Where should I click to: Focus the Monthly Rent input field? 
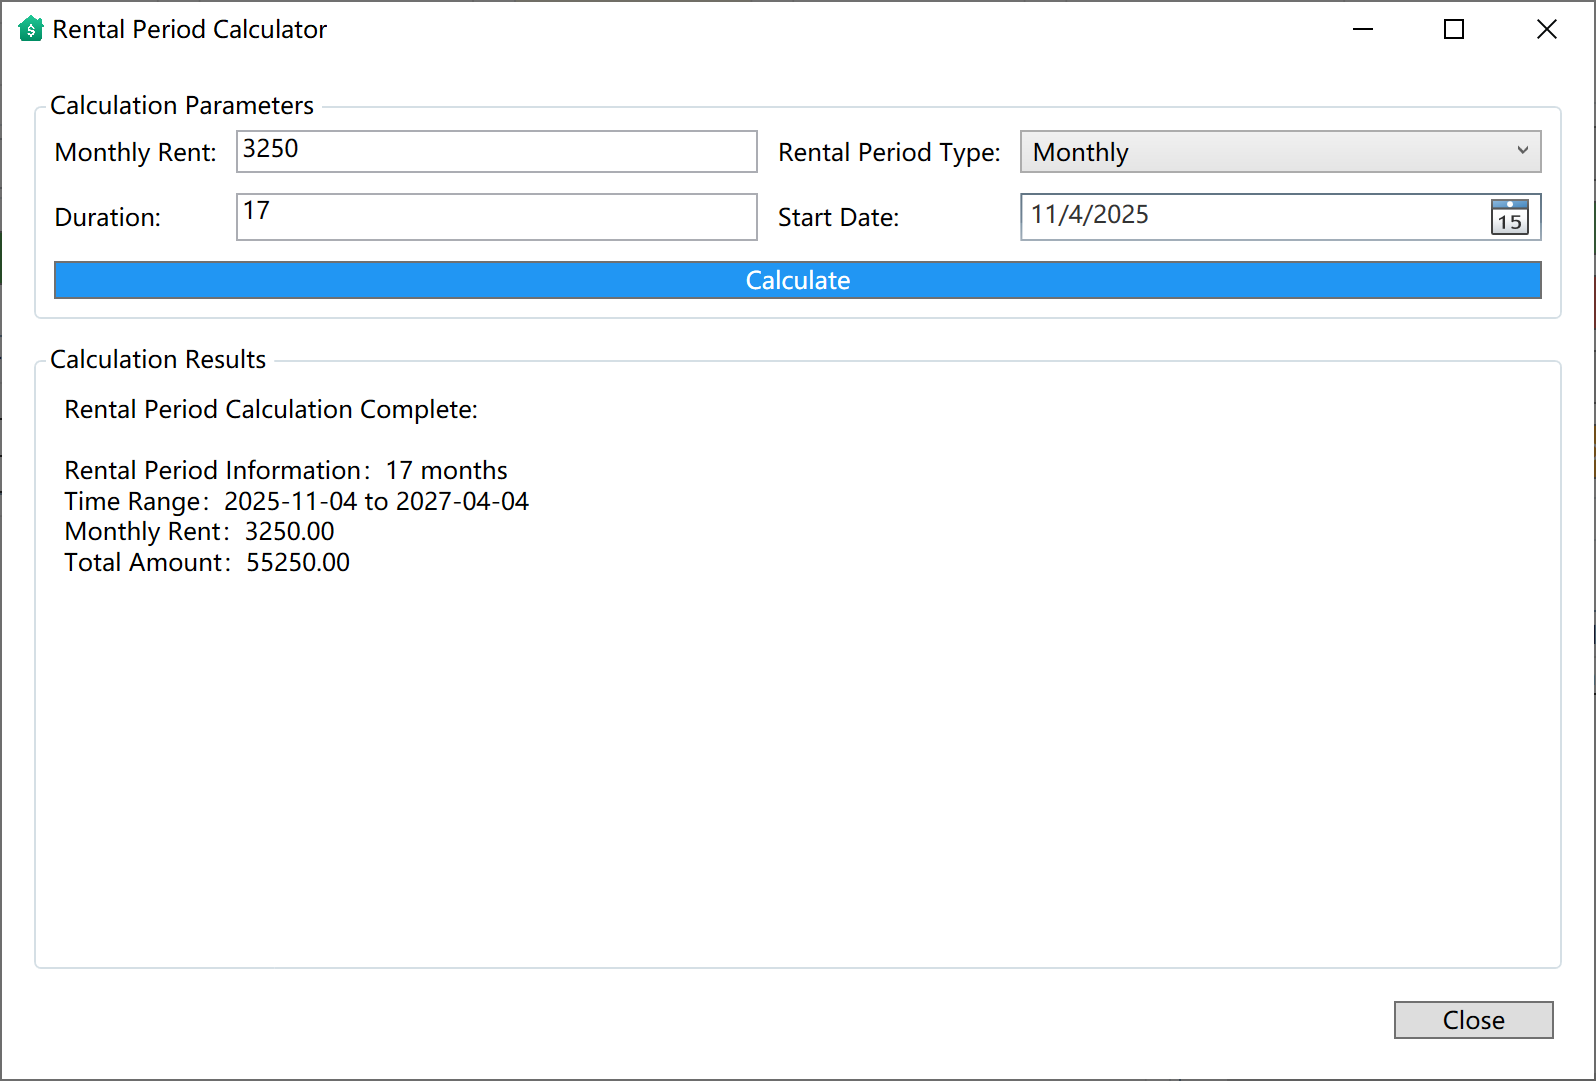(x=496, y=151)
